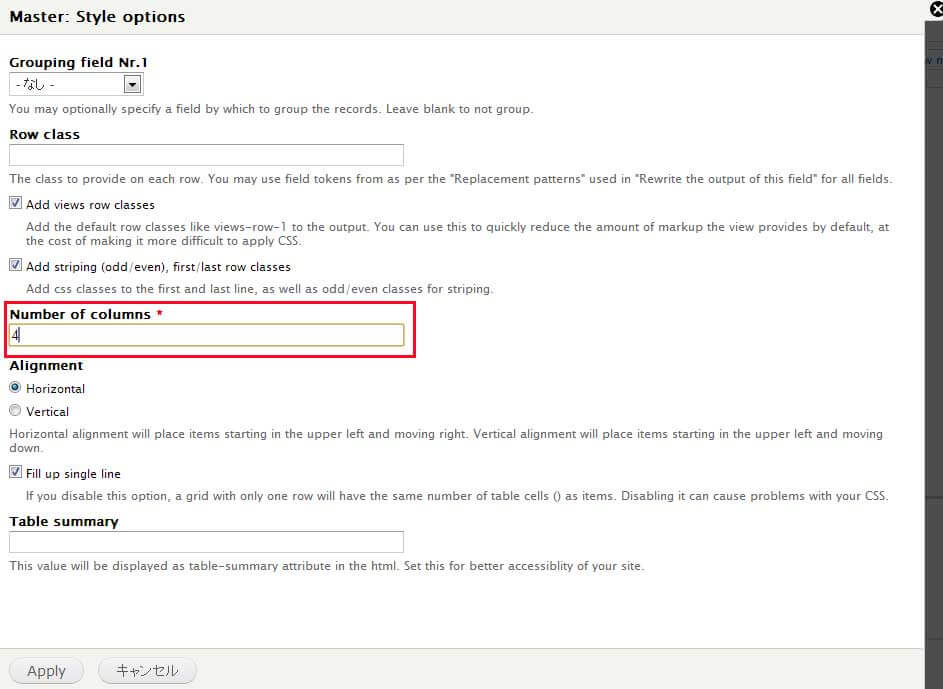Click into the Number of columns field

coord(206,335)
